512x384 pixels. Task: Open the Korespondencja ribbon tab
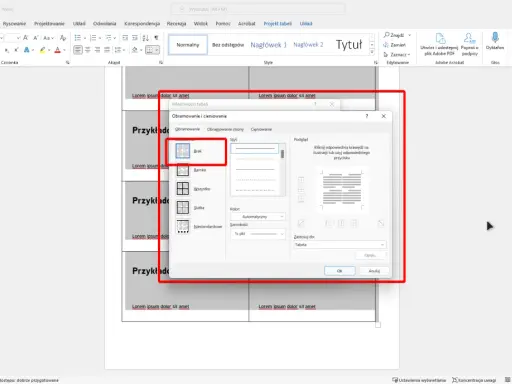[142, 24]
